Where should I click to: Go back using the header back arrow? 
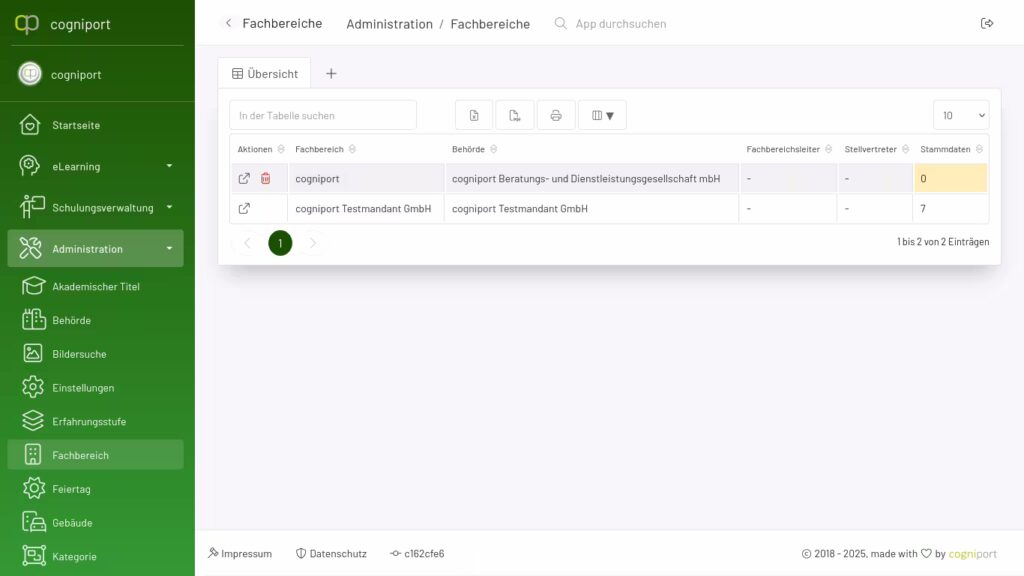228,23
